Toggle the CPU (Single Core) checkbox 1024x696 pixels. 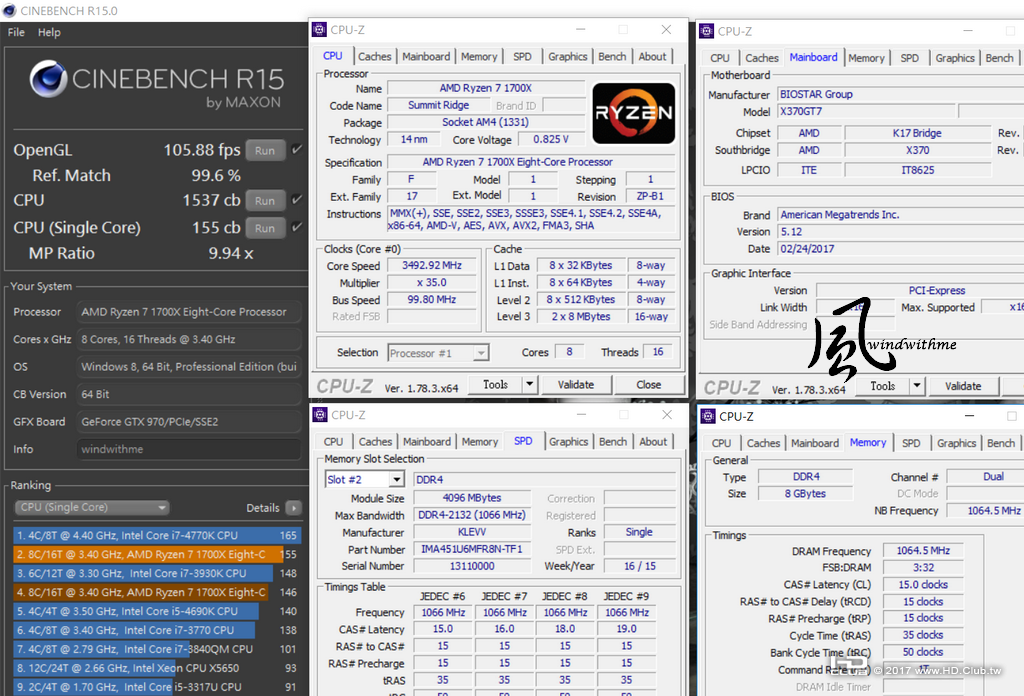click(296, 227)
